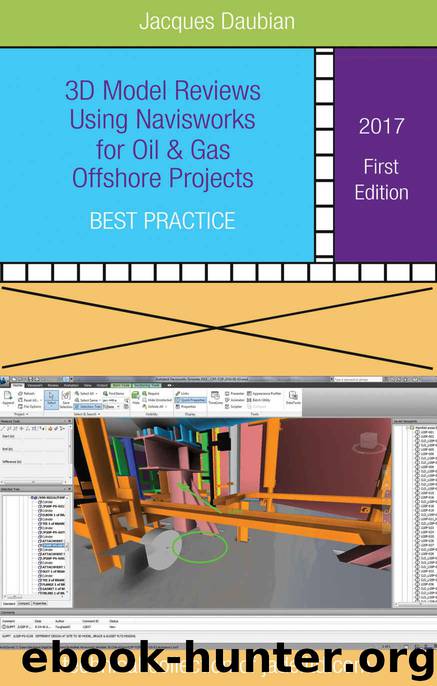
Task: Open the Scripter tool
Action: [x=234, y=406]
